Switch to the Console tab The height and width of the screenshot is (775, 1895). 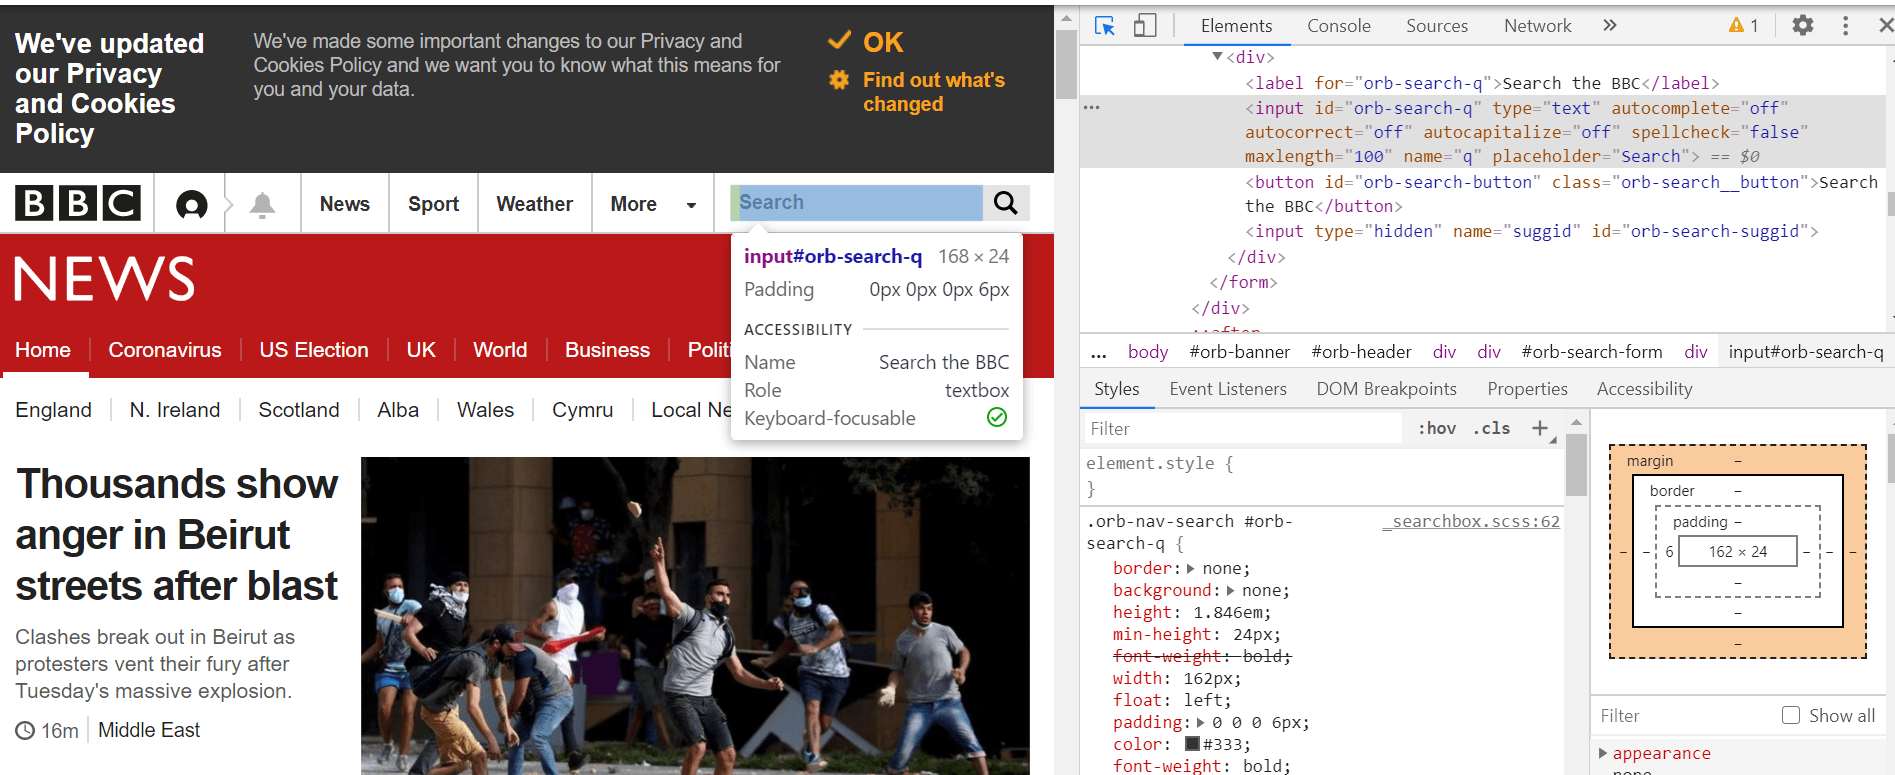[1339, 26]
